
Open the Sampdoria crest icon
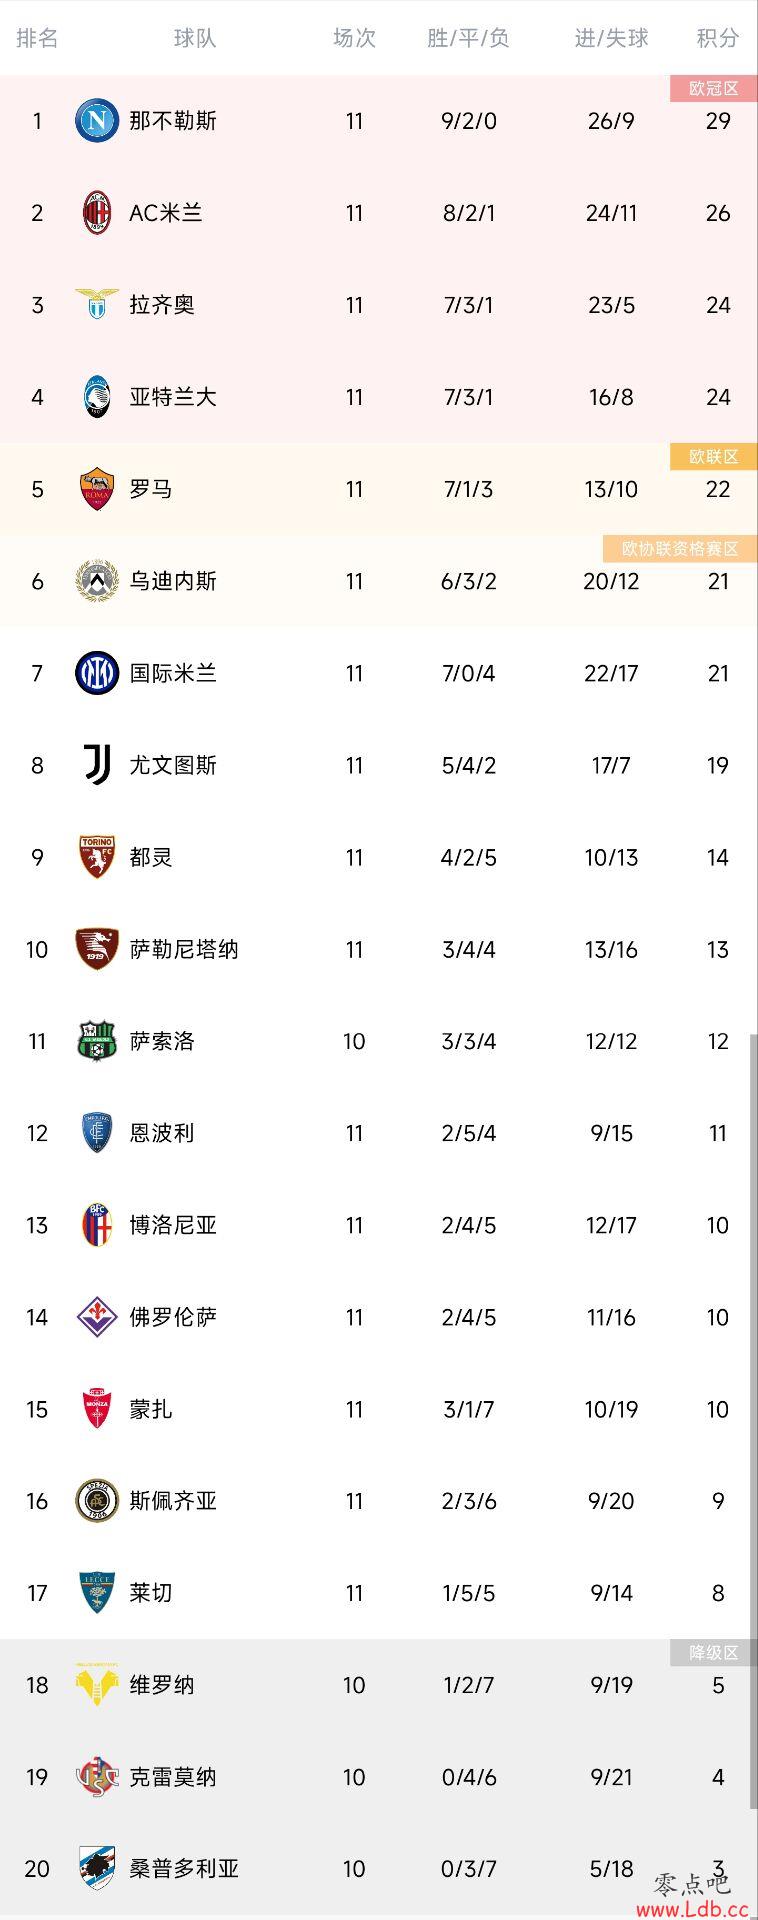coord(97,1869)
